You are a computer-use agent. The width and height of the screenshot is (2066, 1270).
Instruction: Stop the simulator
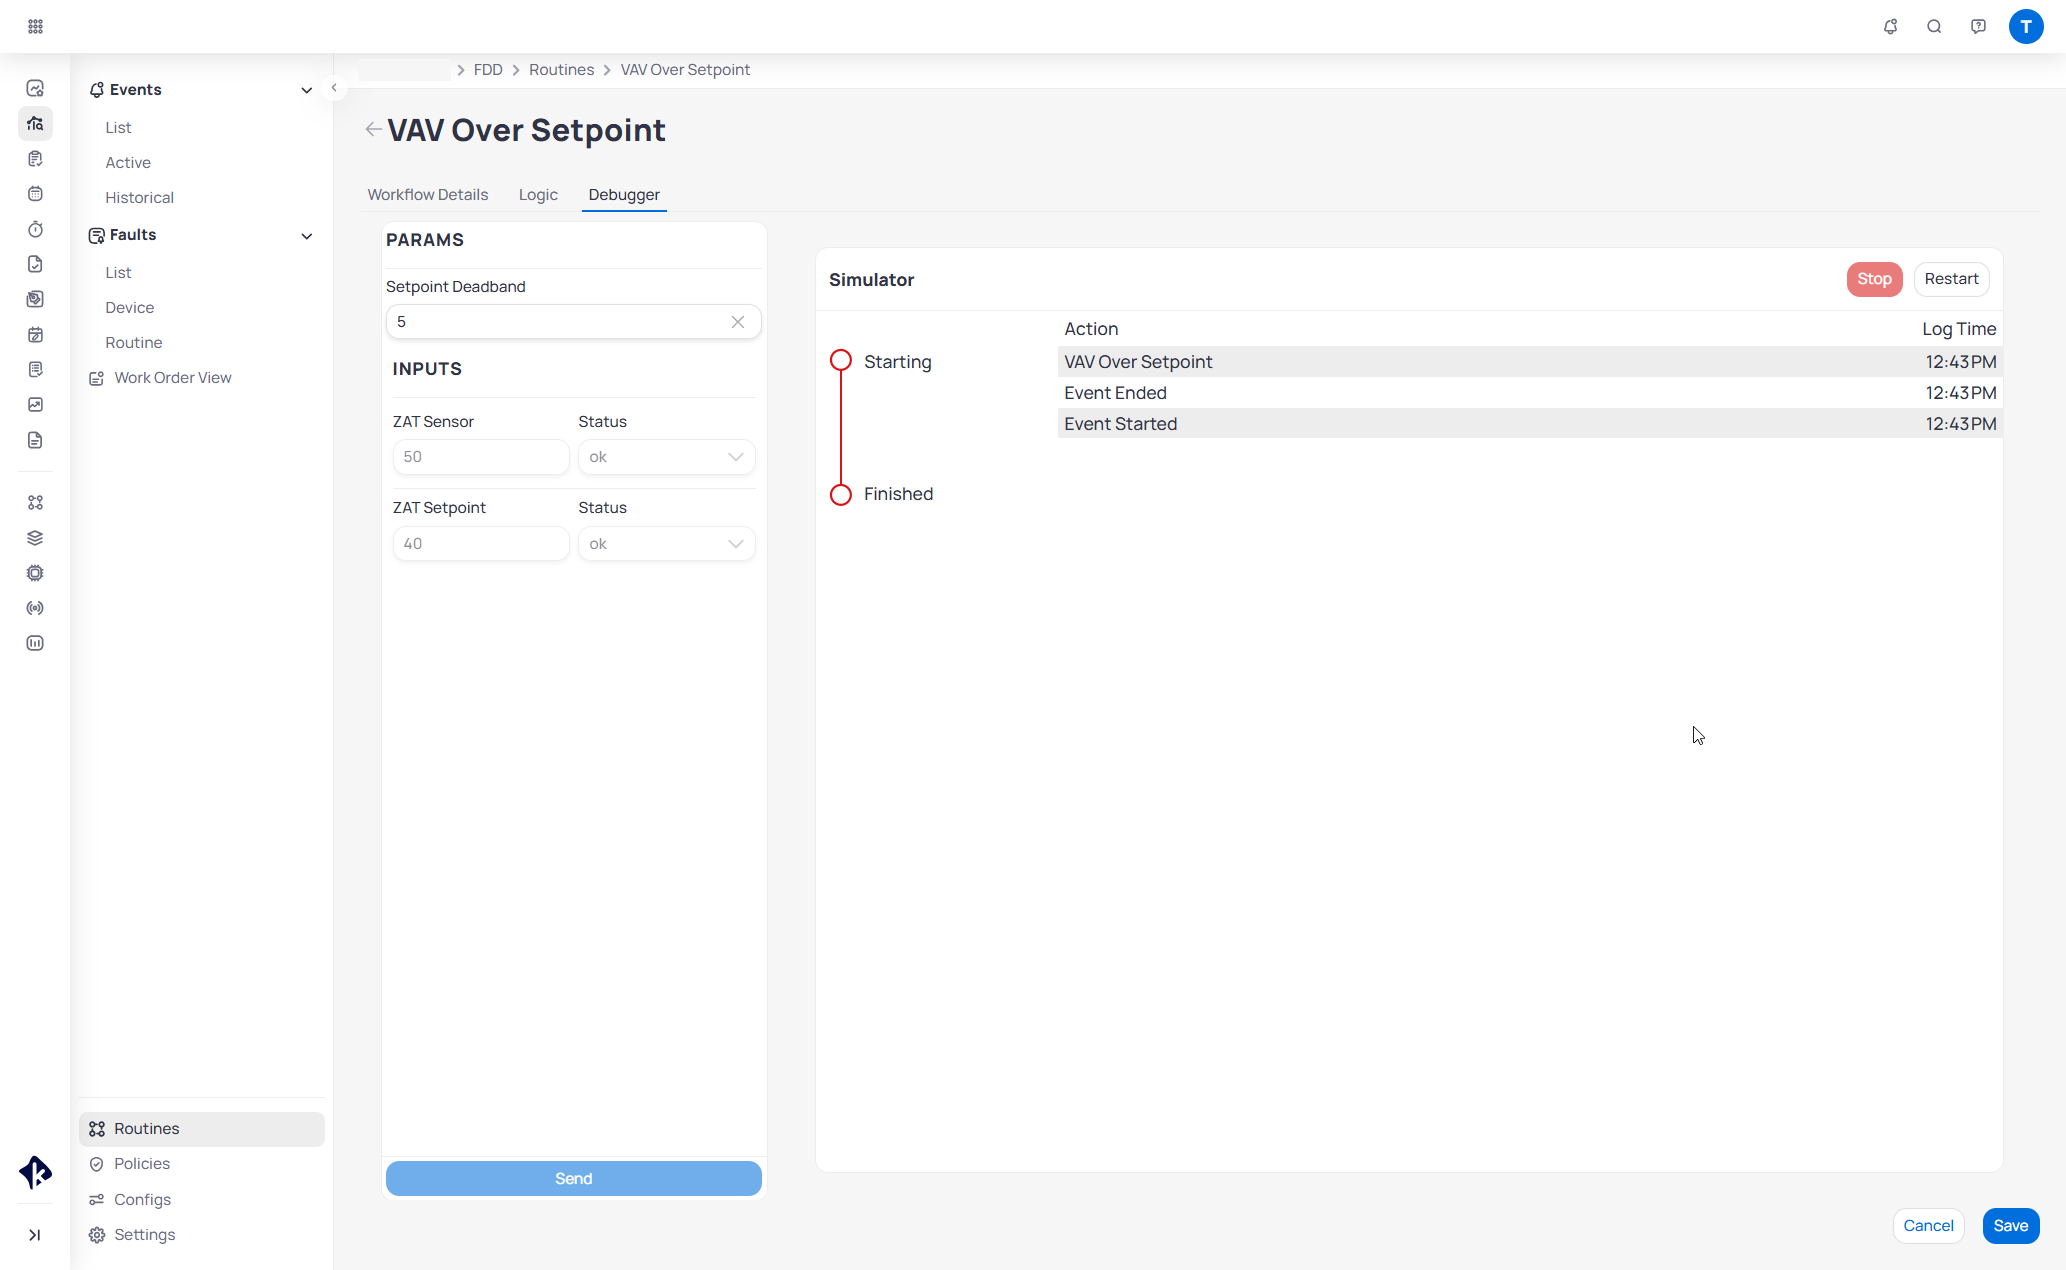point(1874,279)
